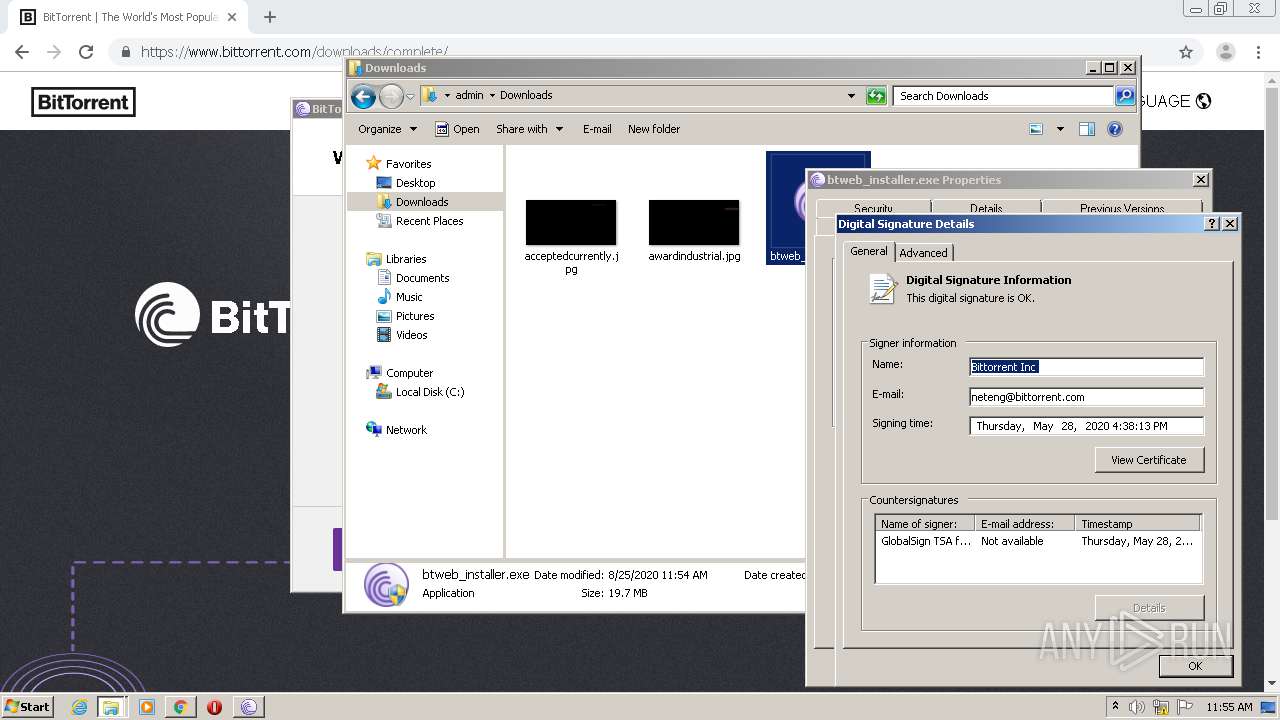Open a new Chrome tab

pyautogui.click(x=269, y=17)
